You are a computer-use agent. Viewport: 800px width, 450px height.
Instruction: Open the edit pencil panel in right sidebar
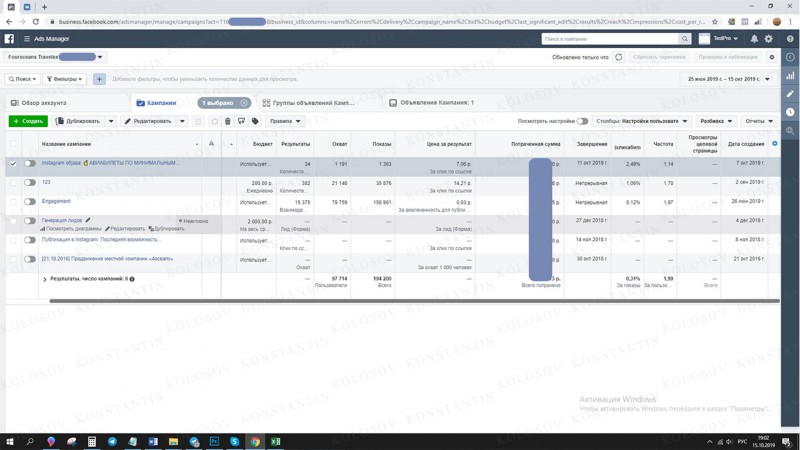pyautogui.click(x=790, y=94)
